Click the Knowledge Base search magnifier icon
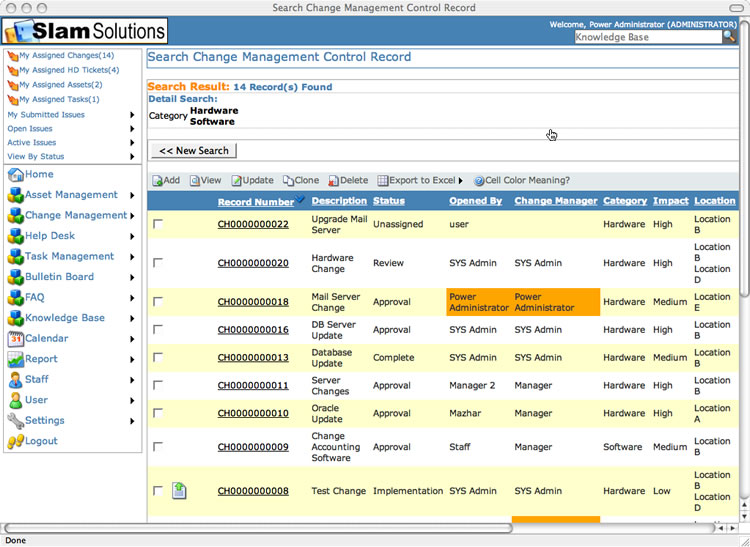The height and width of the screenshot is (547, 750). [729, 36]
